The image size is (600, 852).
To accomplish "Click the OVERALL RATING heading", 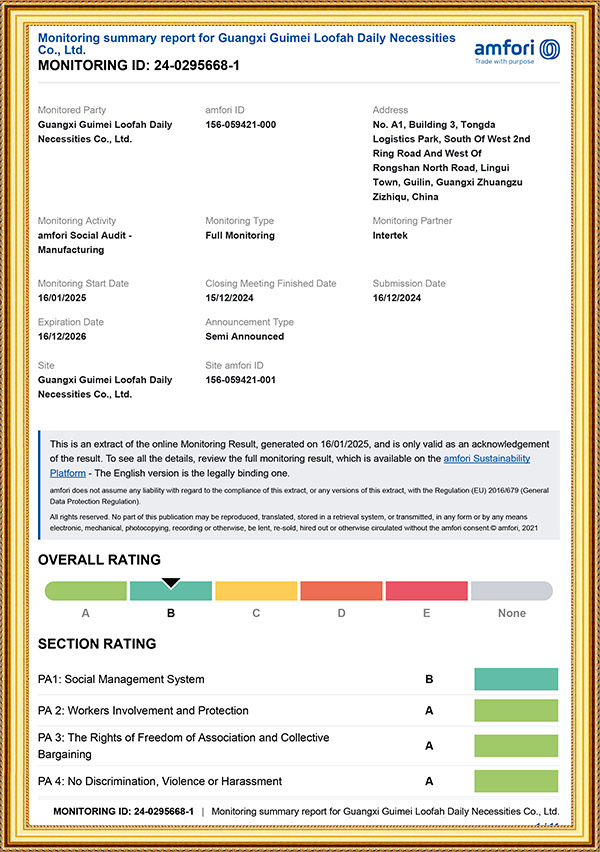I will pyautogui.click(x=99, y=560).
